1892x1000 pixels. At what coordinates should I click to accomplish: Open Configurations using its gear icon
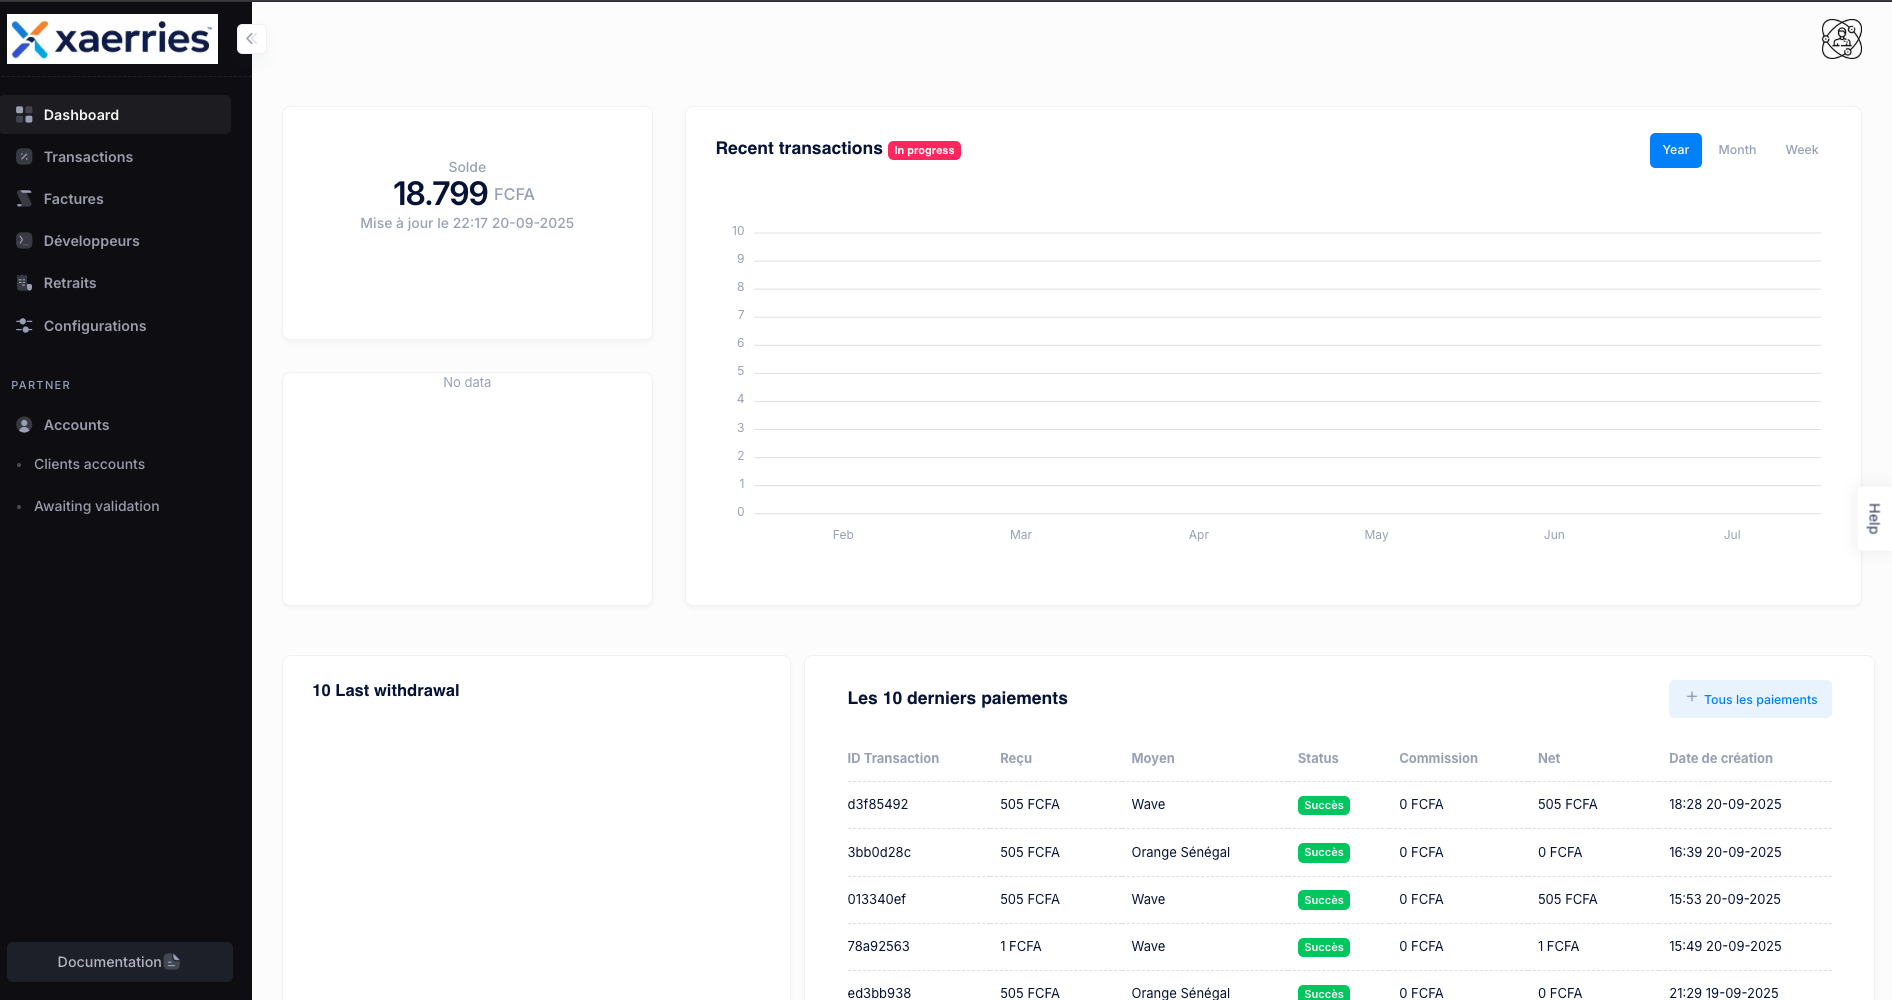tap(23, 325)
